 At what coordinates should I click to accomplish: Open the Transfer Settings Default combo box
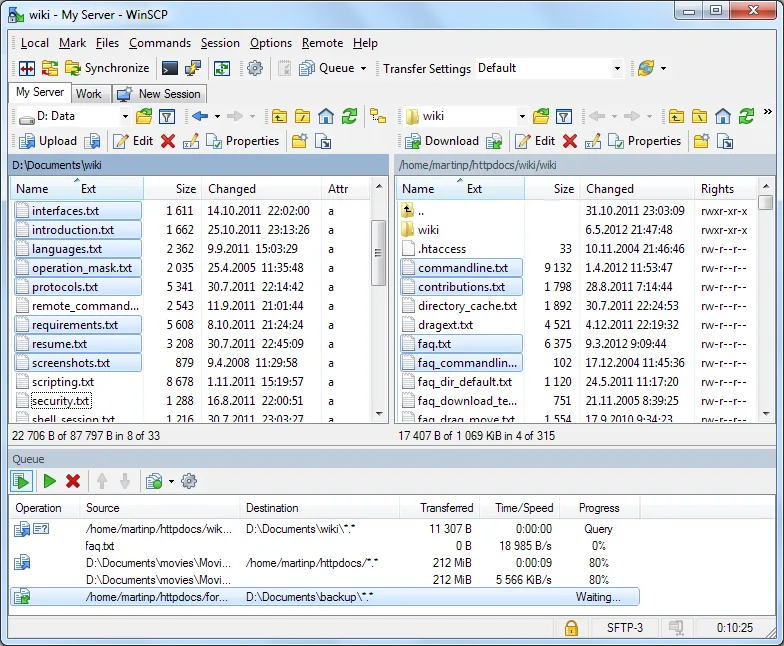click(x=549, y=68)
